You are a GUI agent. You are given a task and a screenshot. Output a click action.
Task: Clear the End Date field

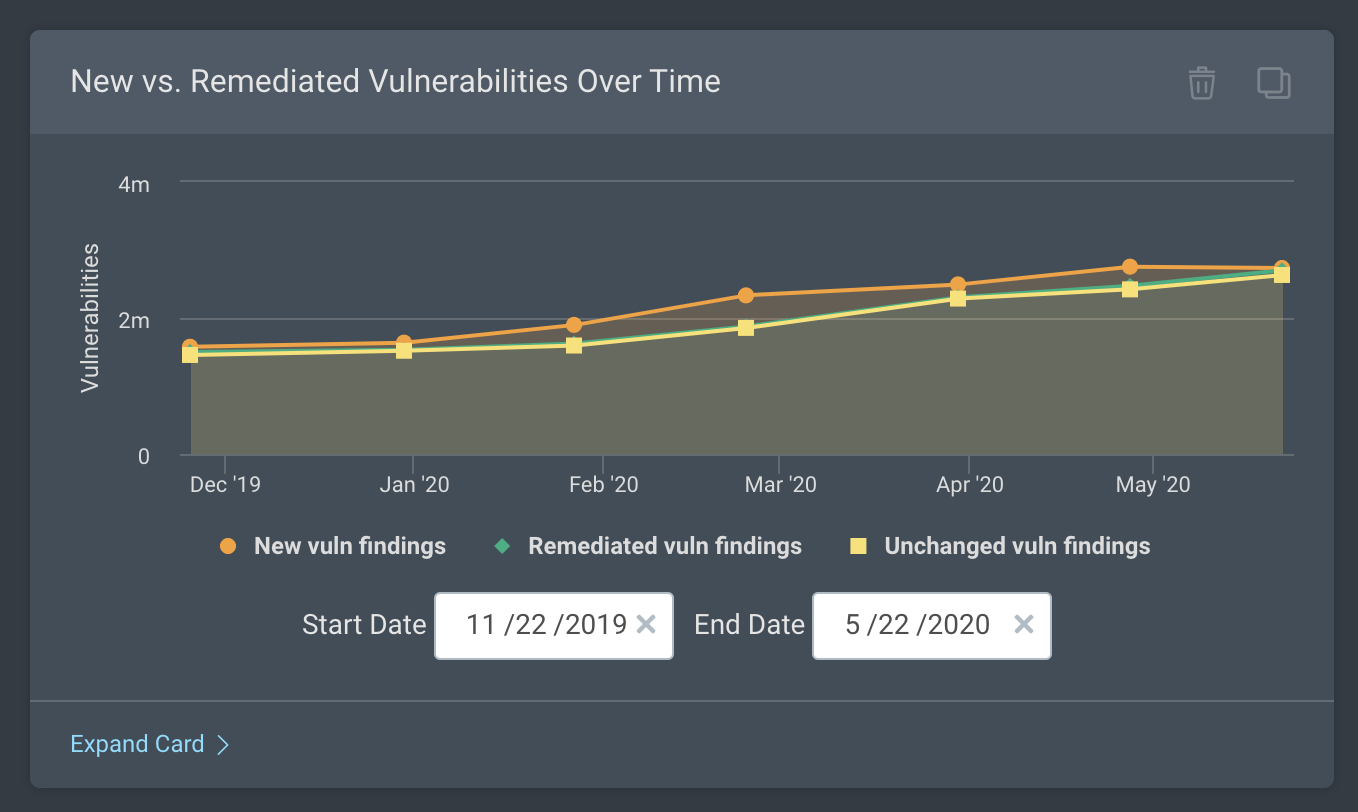pyautogui.click(x=1024, y=625)
